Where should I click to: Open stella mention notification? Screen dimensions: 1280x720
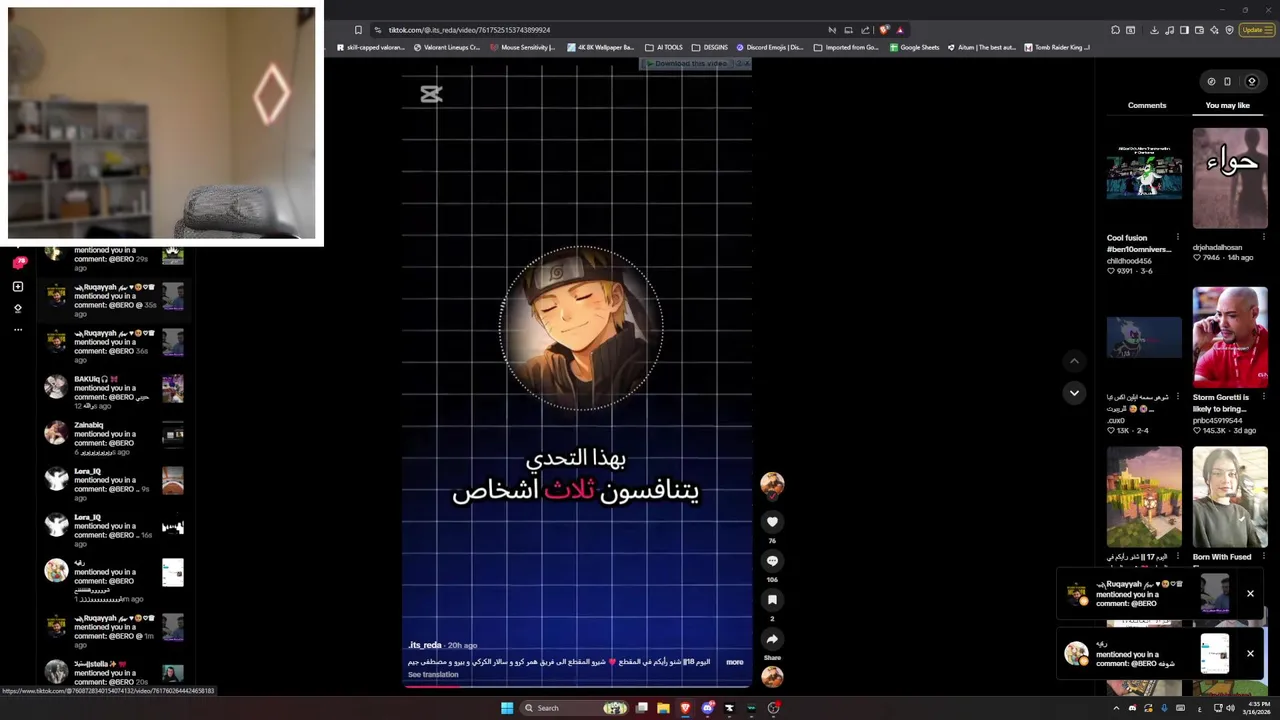click(115, 672)
